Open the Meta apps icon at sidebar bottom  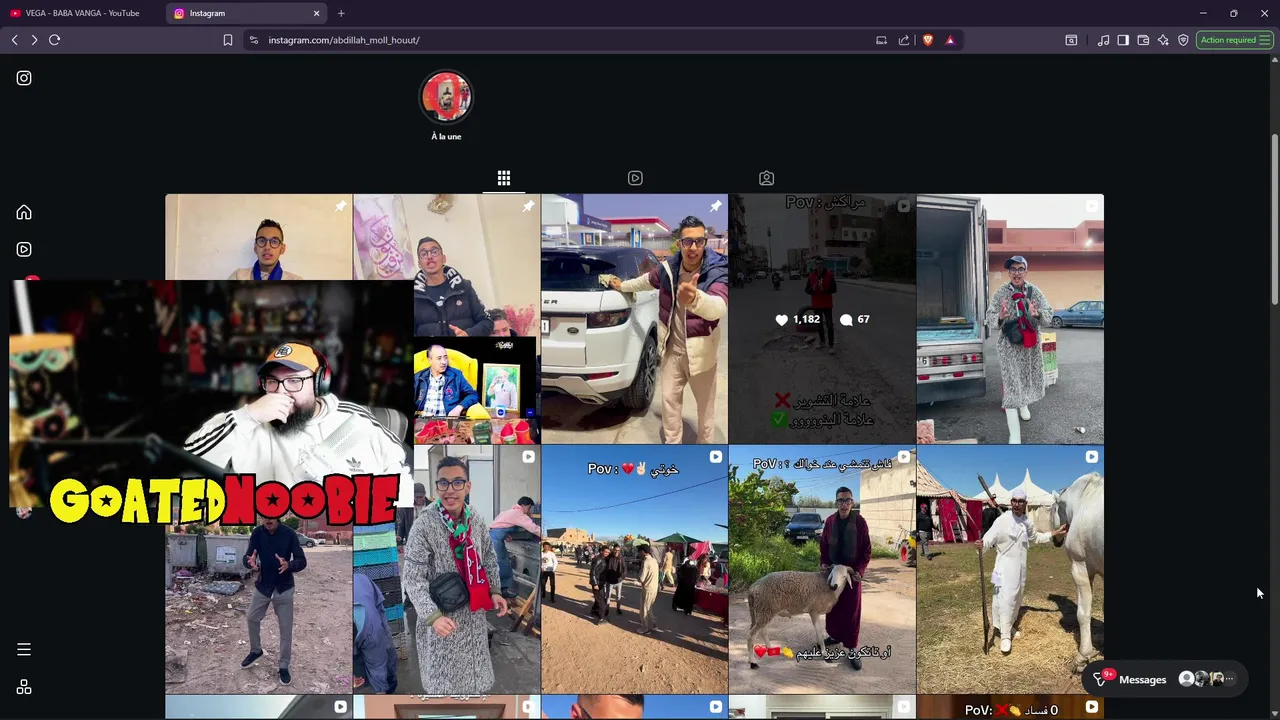pyautogui.click(x=24, y=687)
